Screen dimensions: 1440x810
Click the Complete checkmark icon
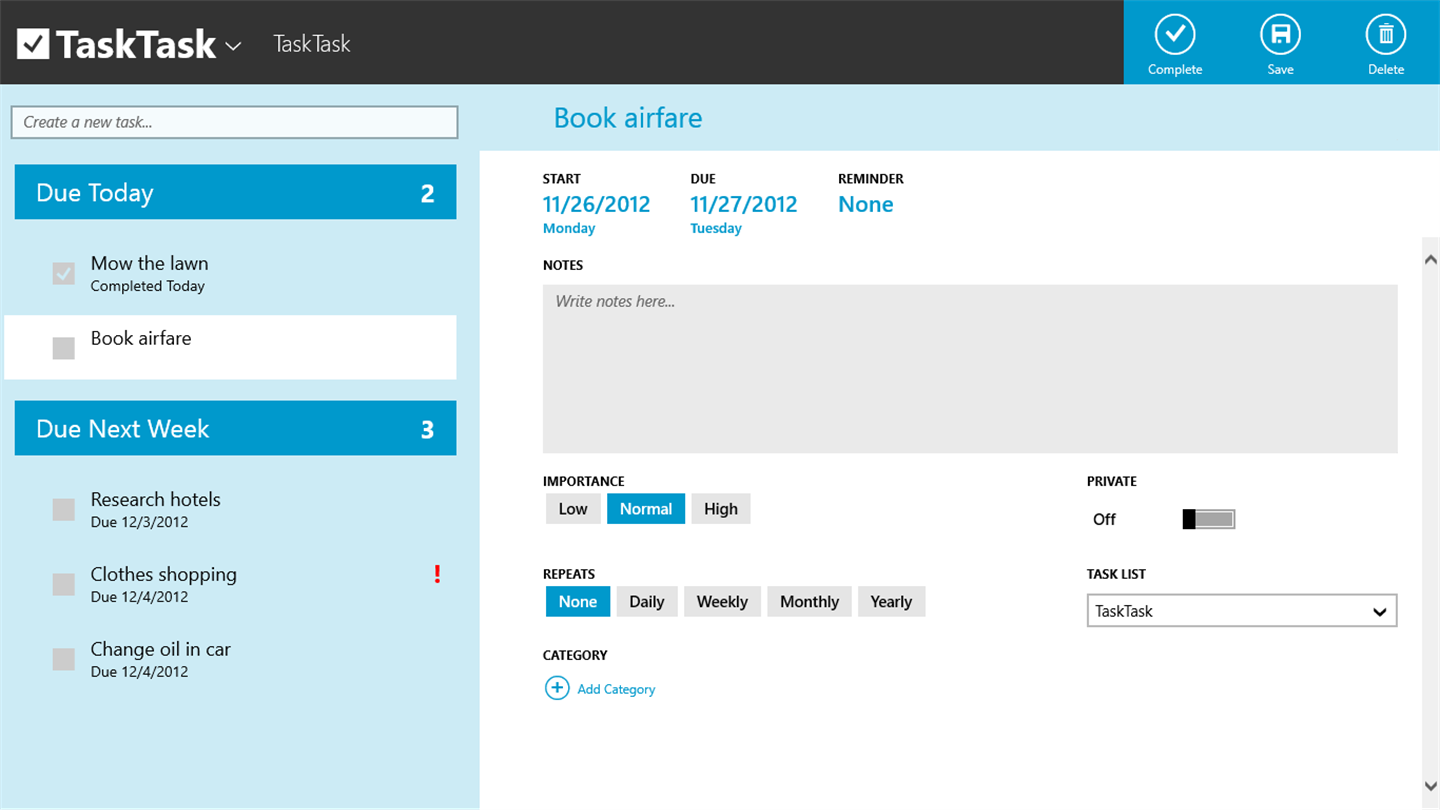point(1175,35)
